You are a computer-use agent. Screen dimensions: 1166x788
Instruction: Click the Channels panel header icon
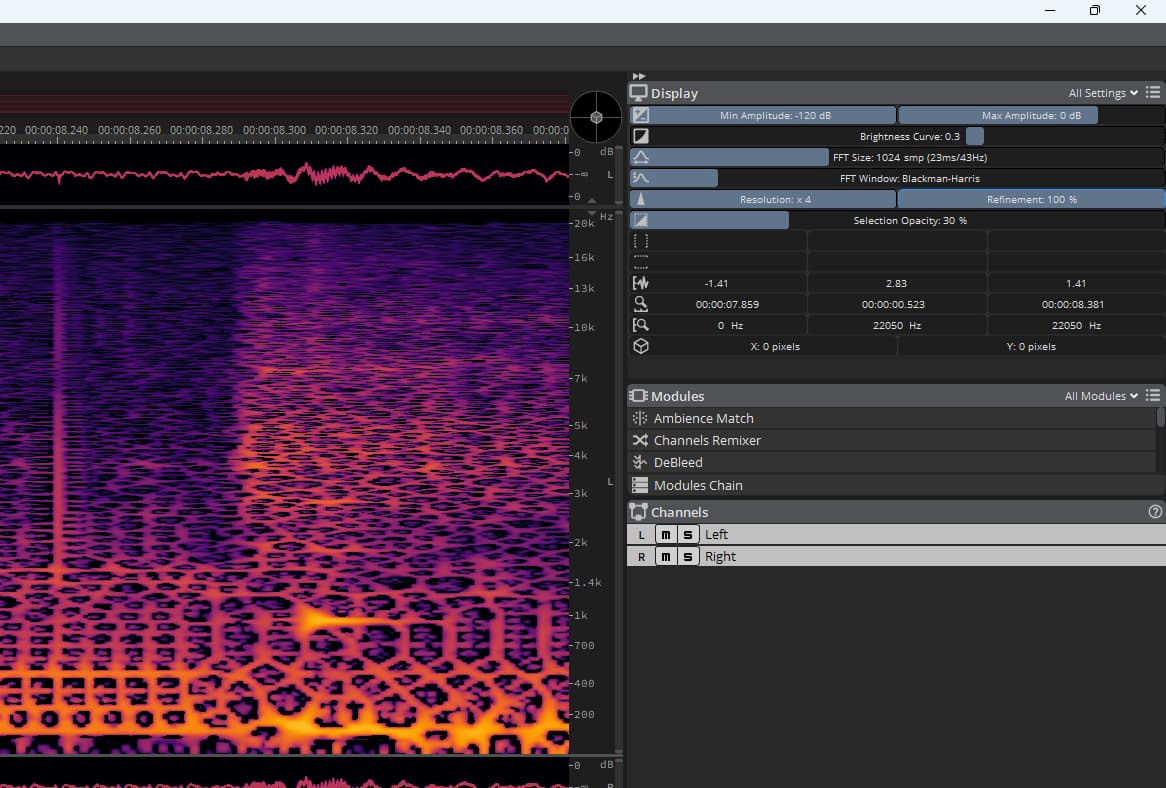(639, 512)
